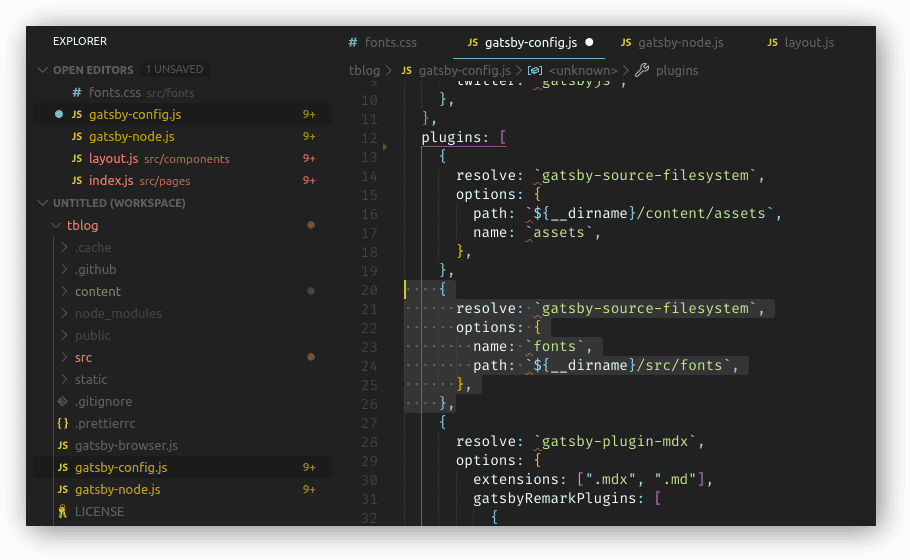Click the unsaved dot on gatsby-config.js tab
910x560 pixels.
pos(589,43)
